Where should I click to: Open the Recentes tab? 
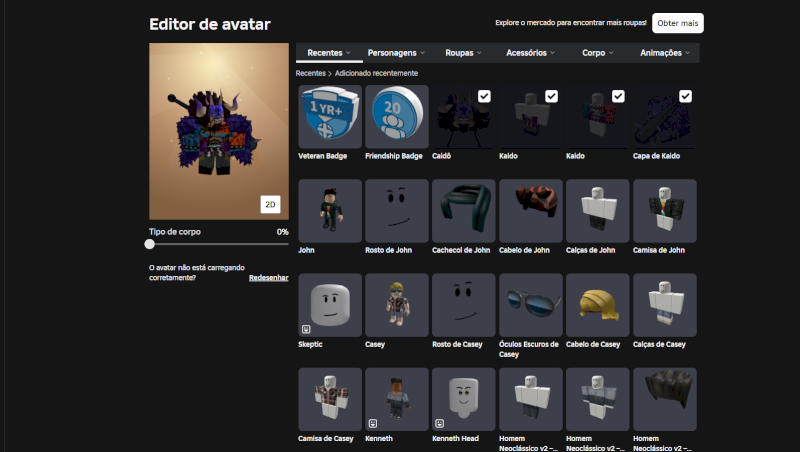(329, 53)
